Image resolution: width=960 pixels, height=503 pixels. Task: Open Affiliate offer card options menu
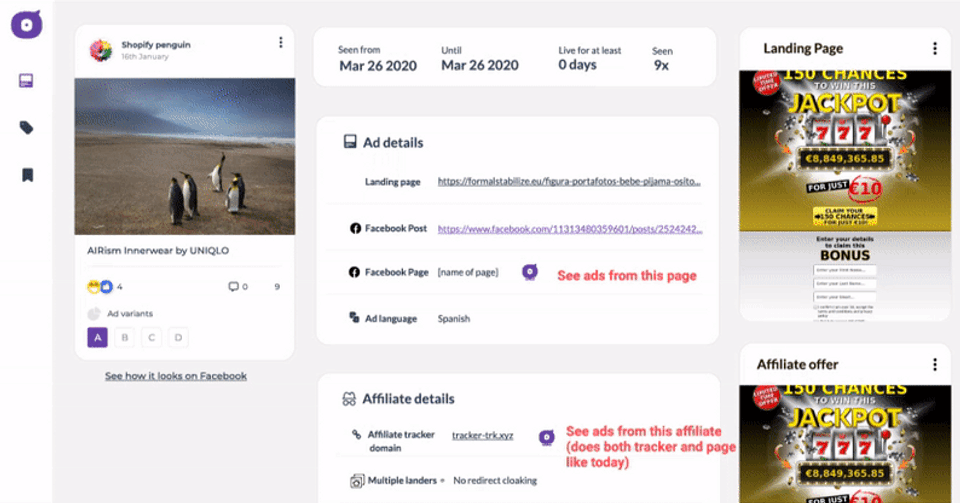[x=934, y=365]
